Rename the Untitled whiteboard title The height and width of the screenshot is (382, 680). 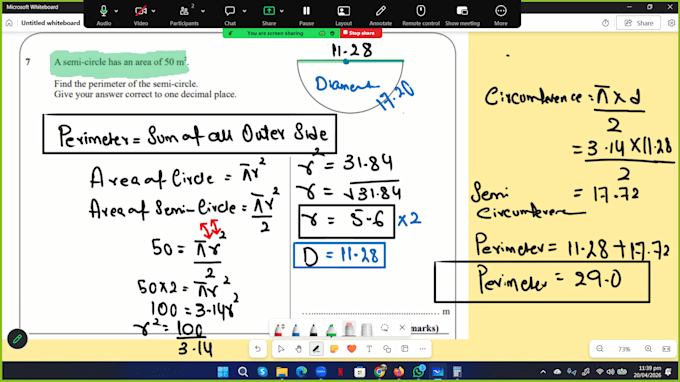pos(50,23)
